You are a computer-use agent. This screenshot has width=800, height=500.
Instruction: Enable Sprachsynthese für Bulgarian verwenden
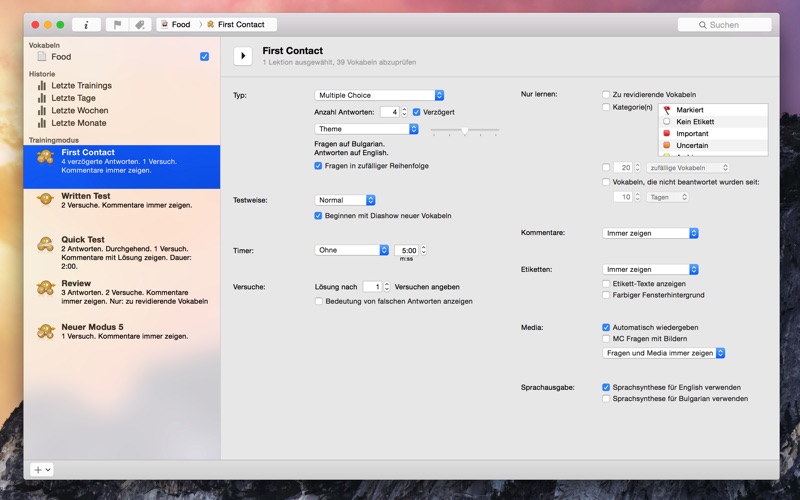tap(606, 398)
